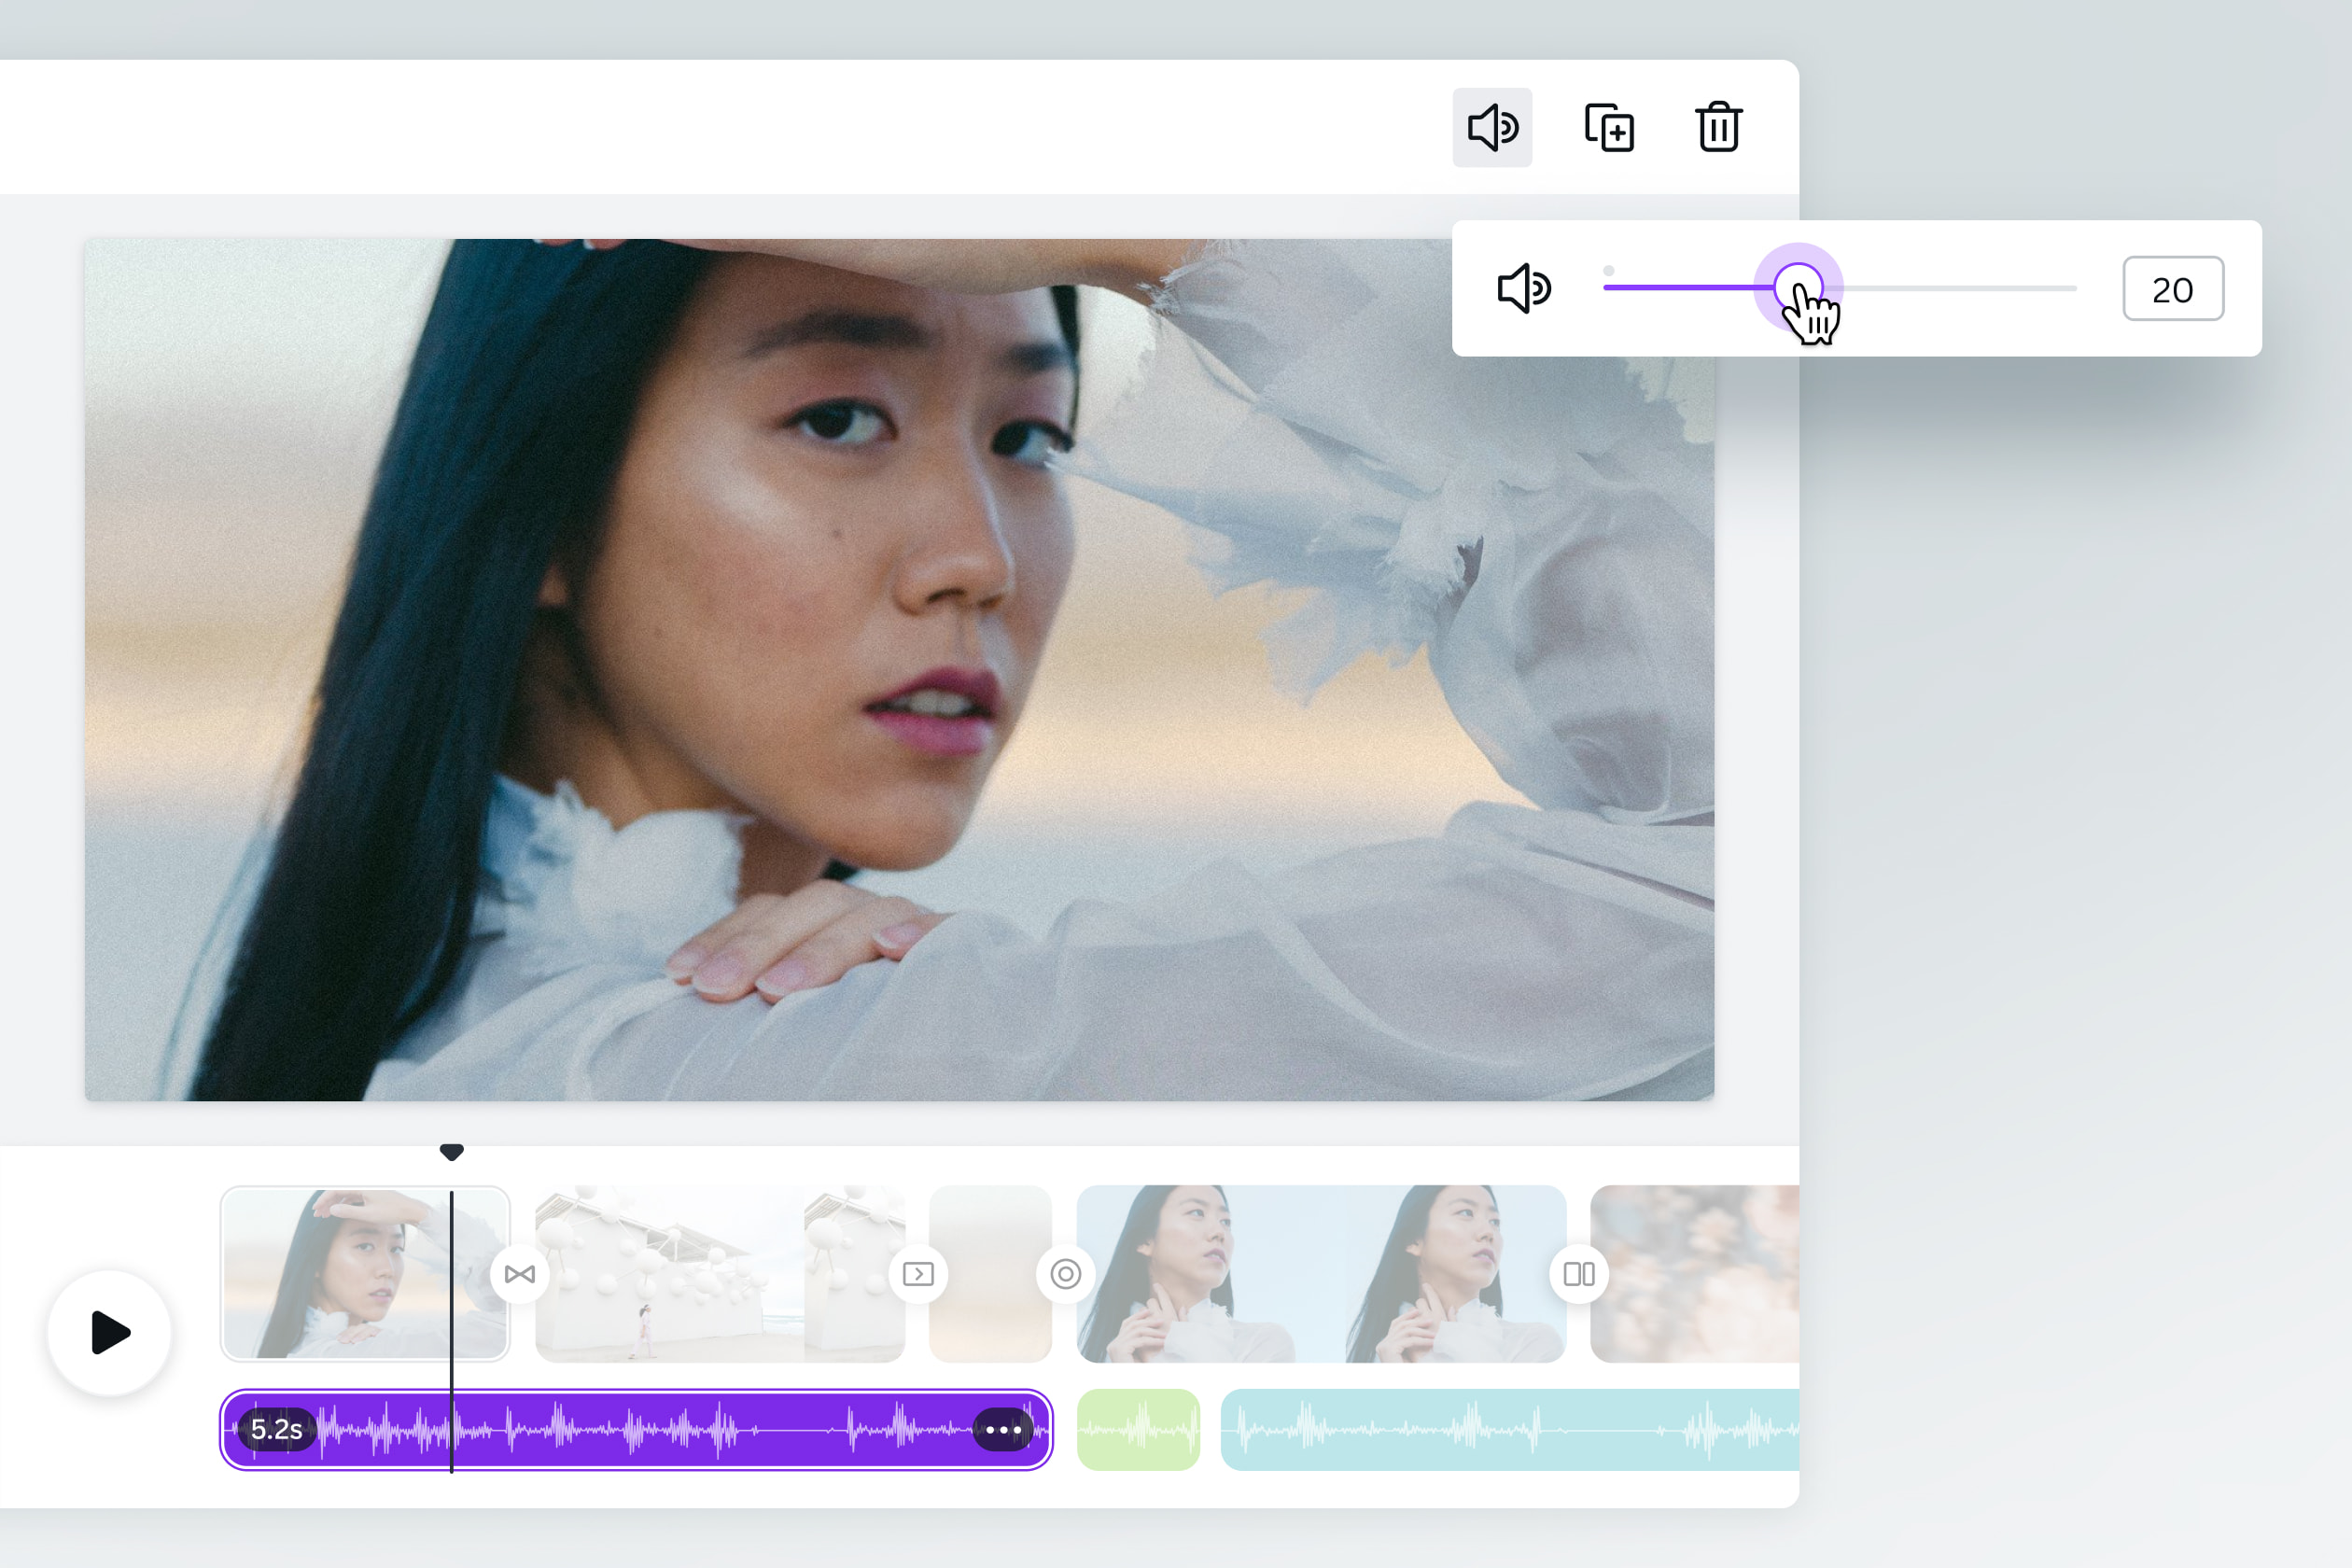The image size is (2352, 1568).
Task: Click the playhead marker above the timeline
Action: point(452,1152)
